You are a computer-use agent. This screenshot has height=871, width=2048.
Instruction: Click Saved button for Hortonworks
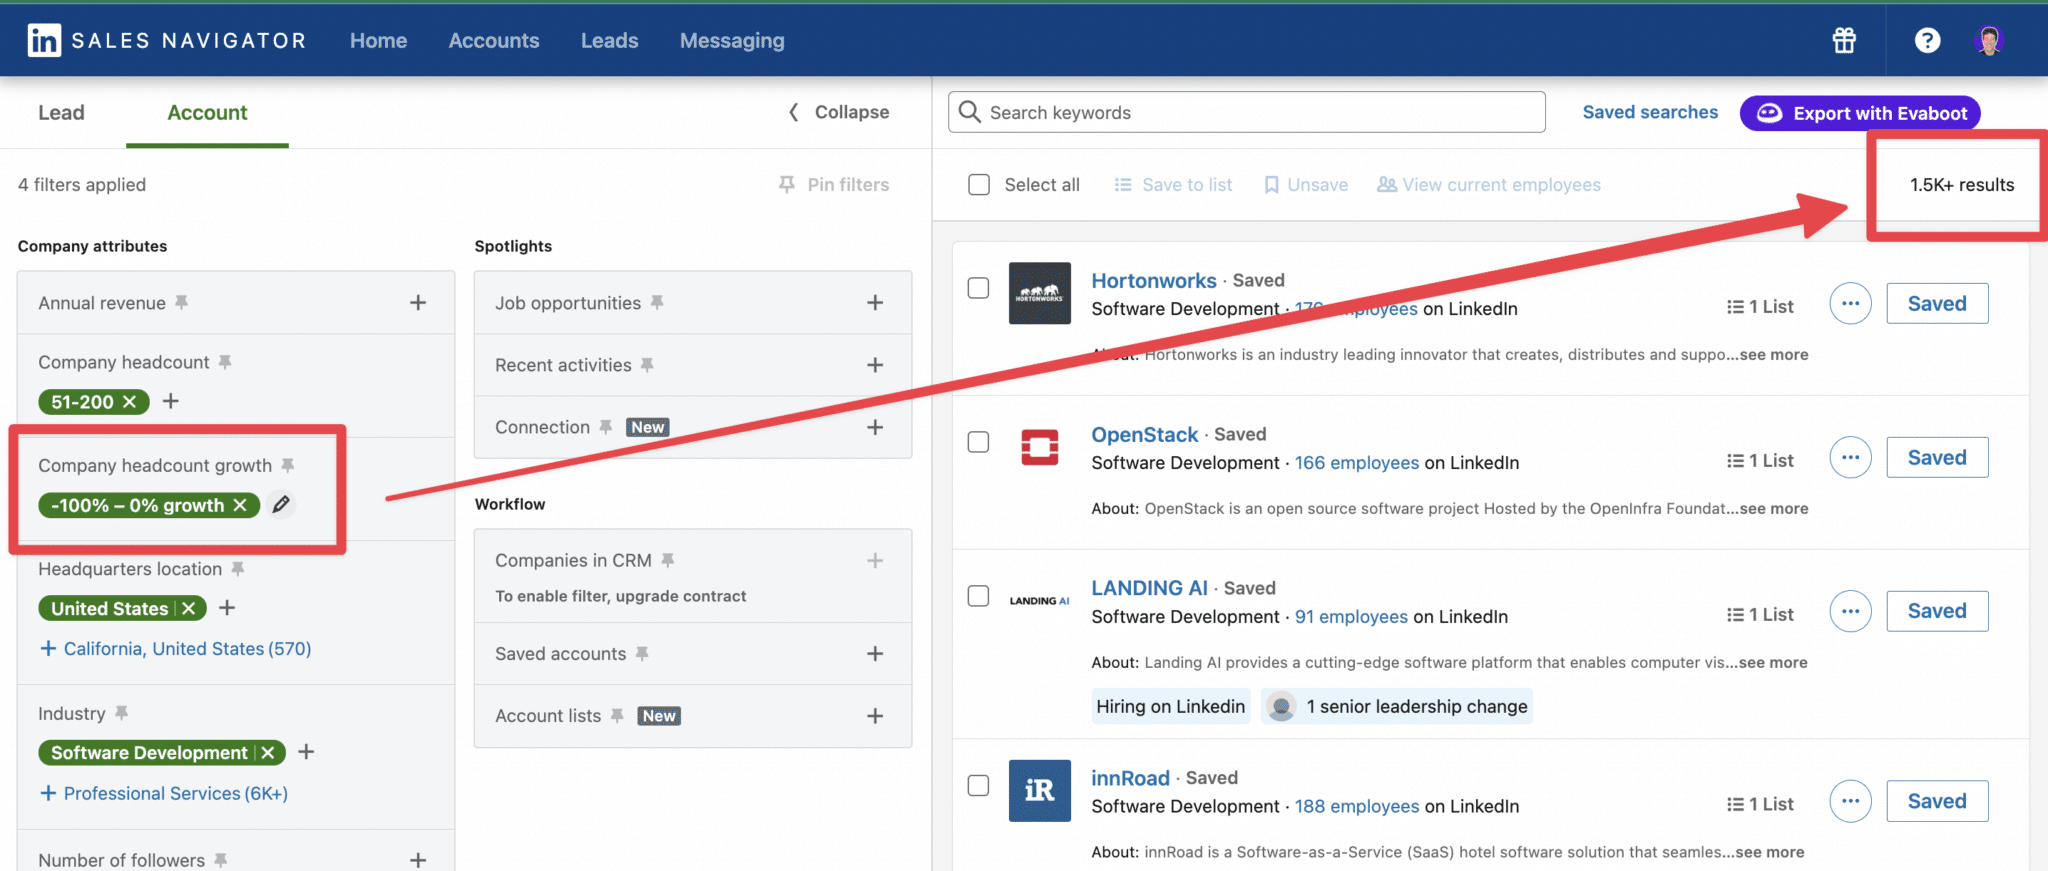(x=1937, y=303)
